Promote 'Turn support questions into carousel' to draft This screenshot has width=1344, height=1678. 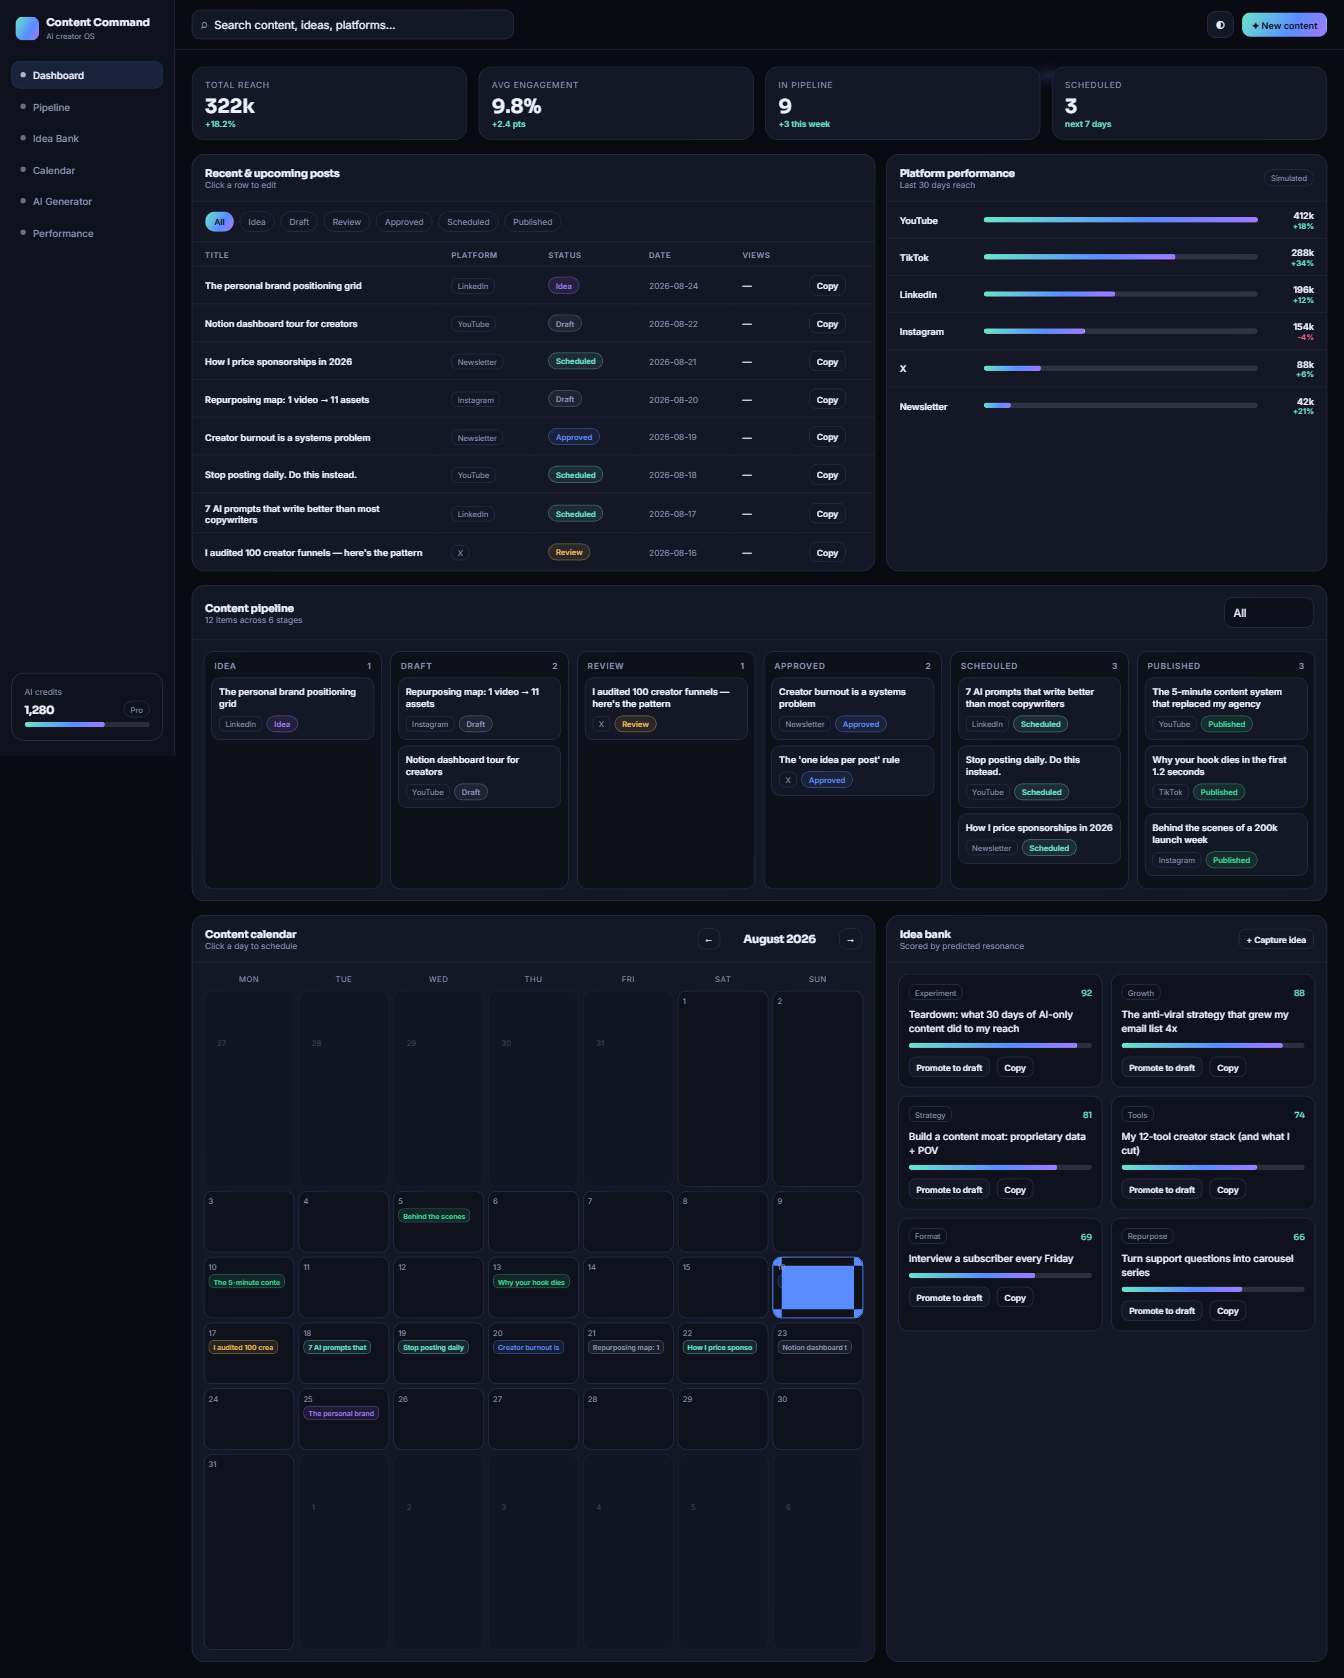click(x=1162, y=1311)
